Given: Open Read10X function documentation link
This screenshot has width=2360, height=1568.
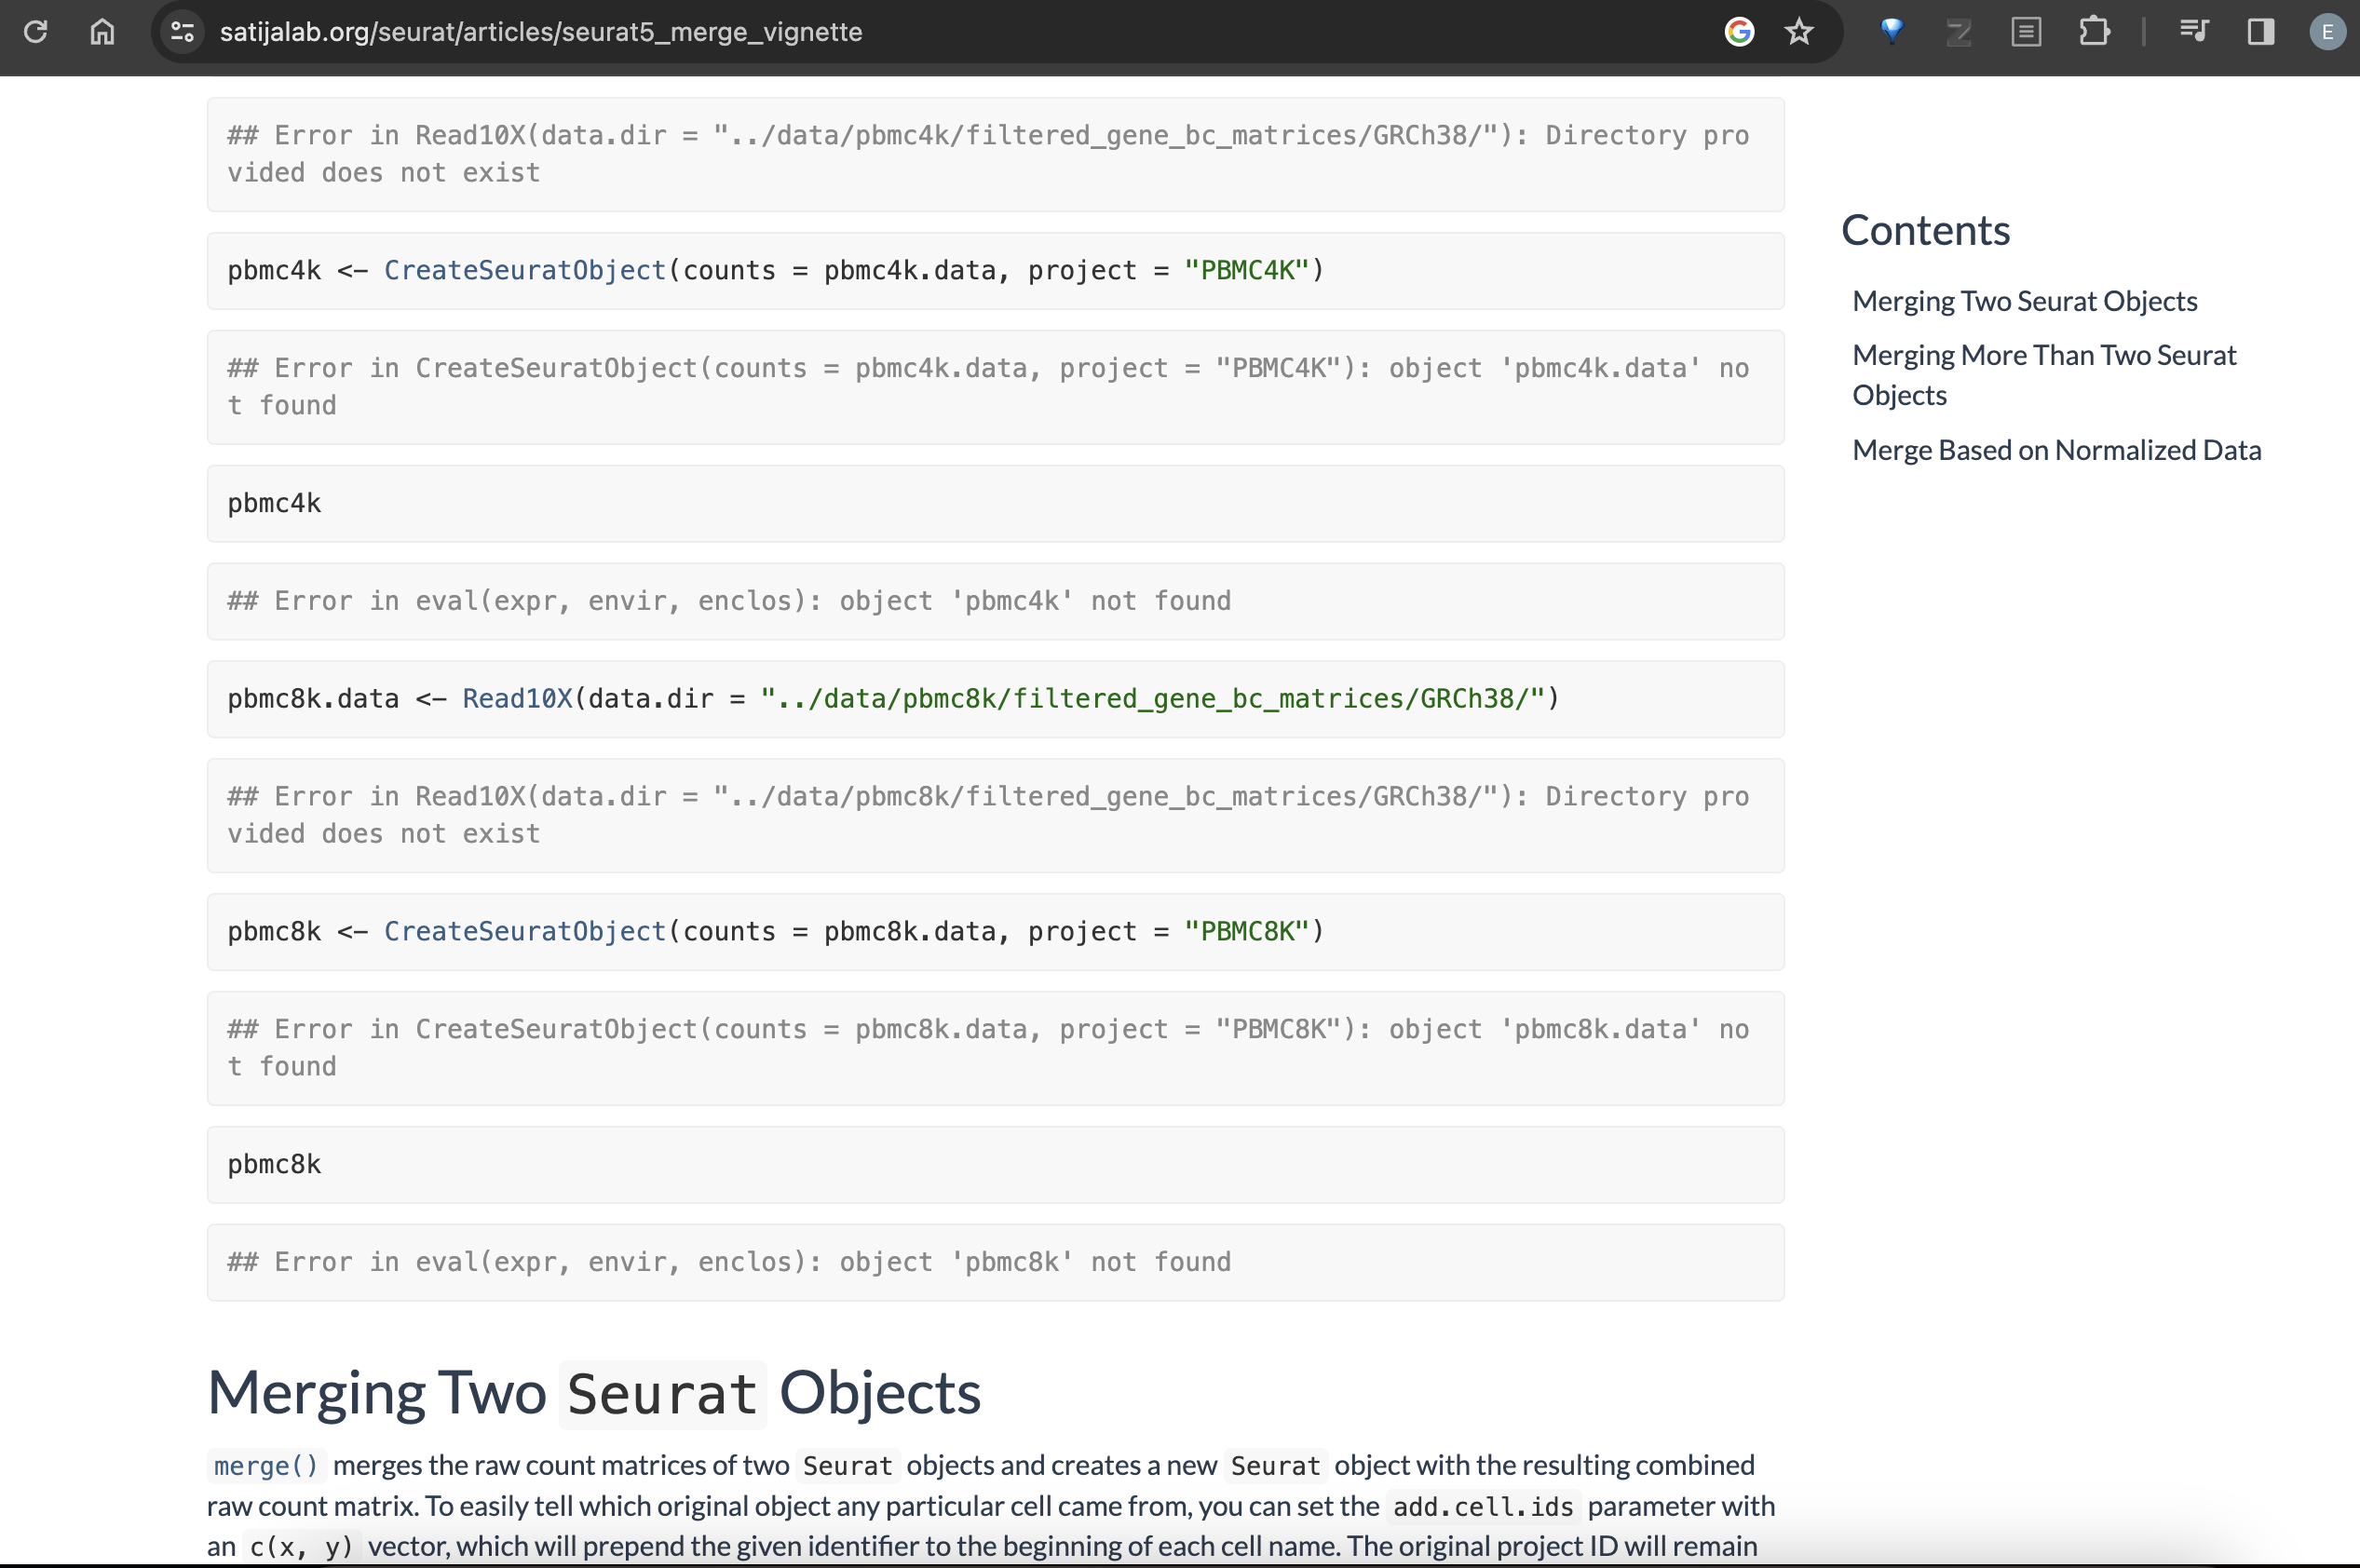Looking at the screenshot, I should coord(518,698).
